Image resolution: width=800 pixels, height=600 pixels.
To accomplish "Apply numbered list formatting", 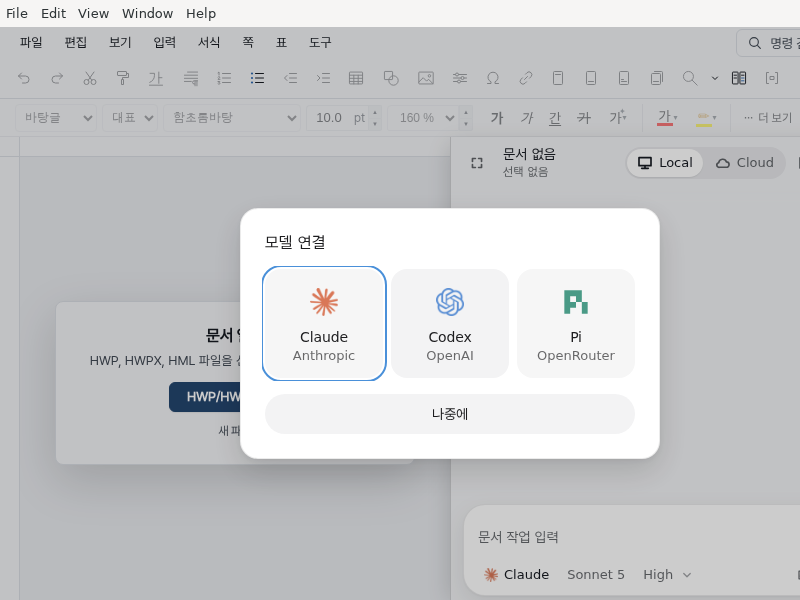I will (224, 78).
